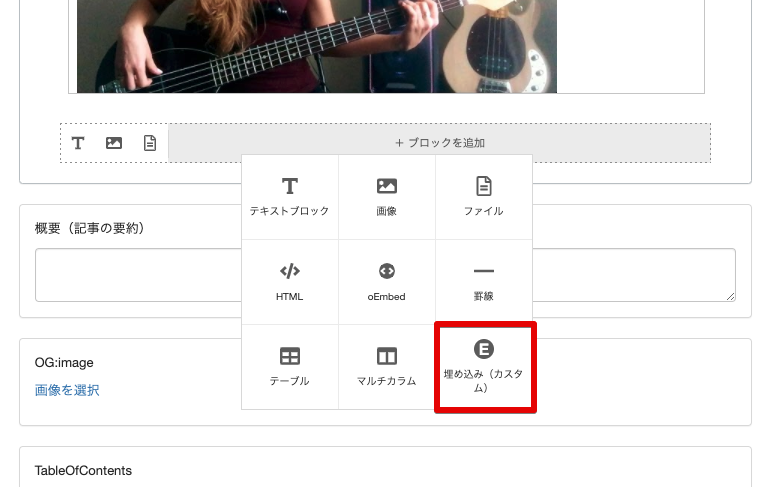
Task: Insert an HTML code block
Action: click(x=289, y=281)
